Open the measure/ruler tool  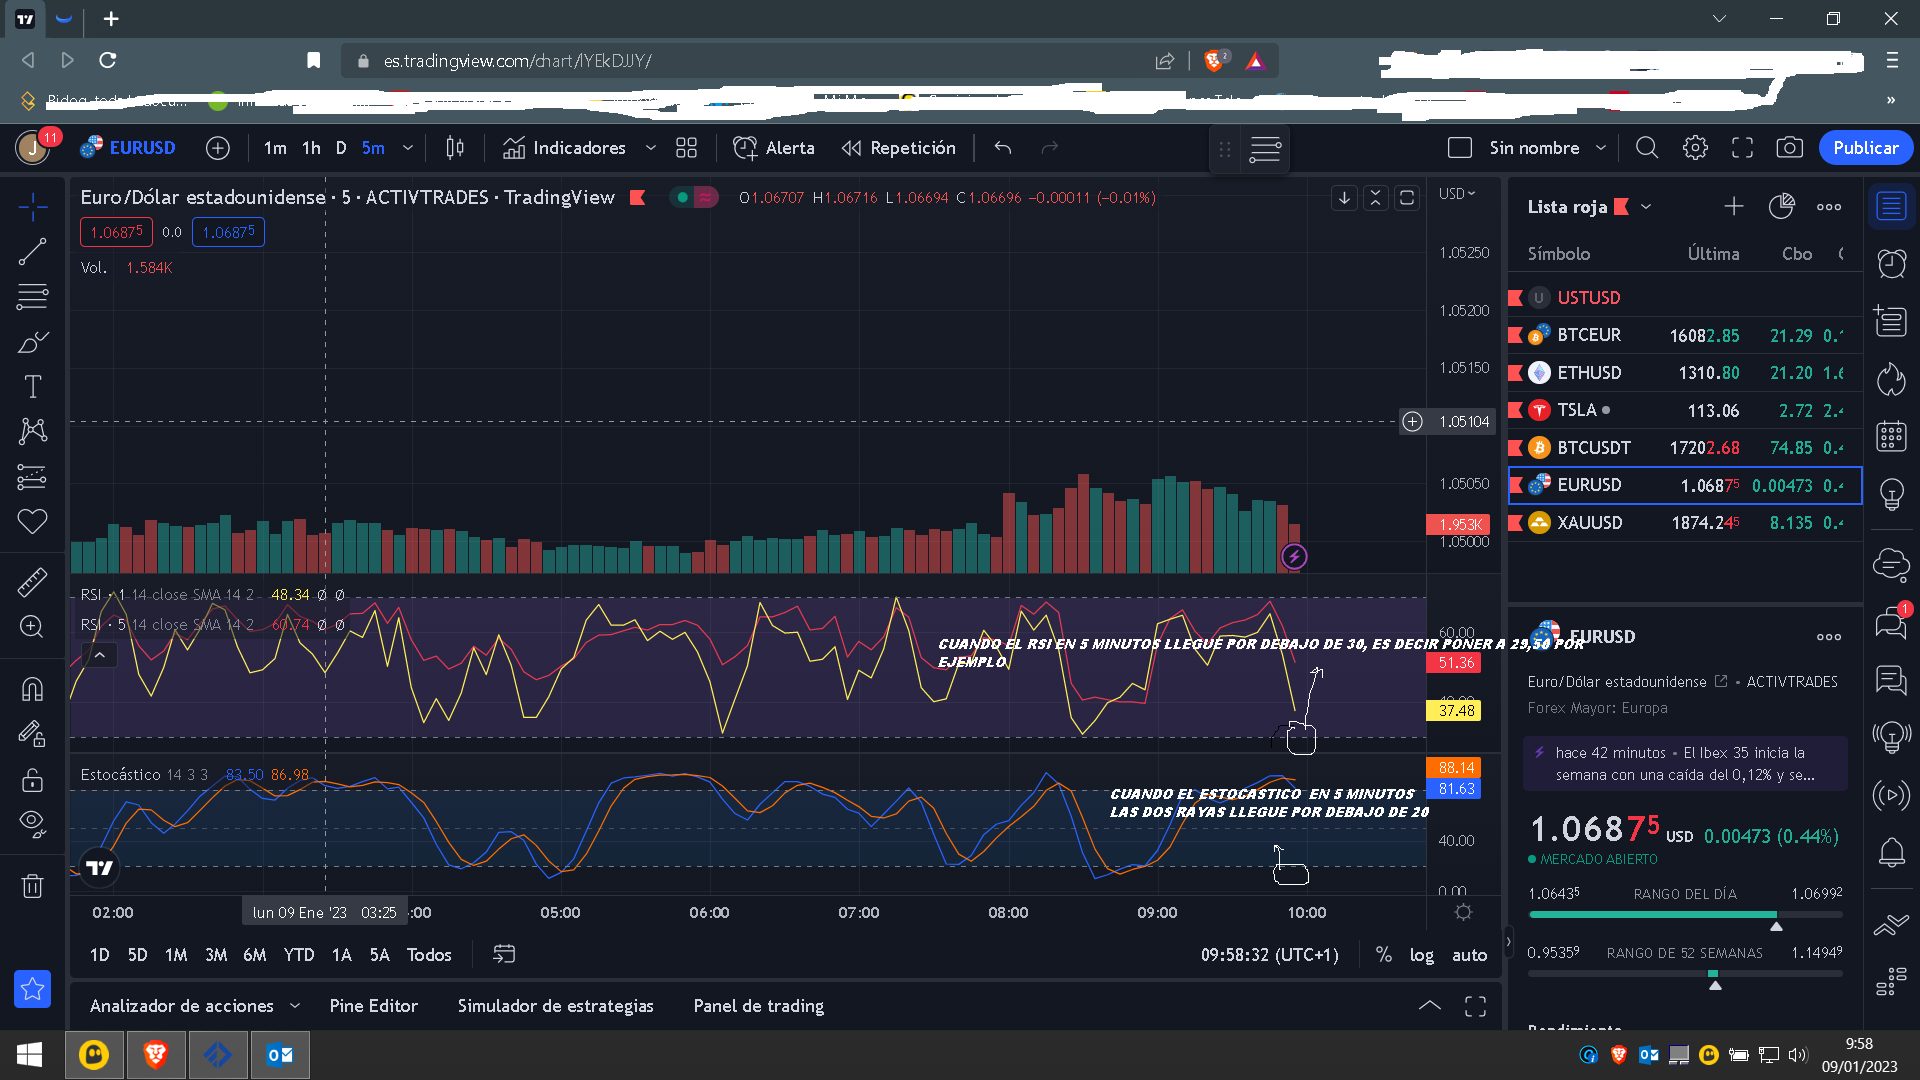tap(33, 580)
